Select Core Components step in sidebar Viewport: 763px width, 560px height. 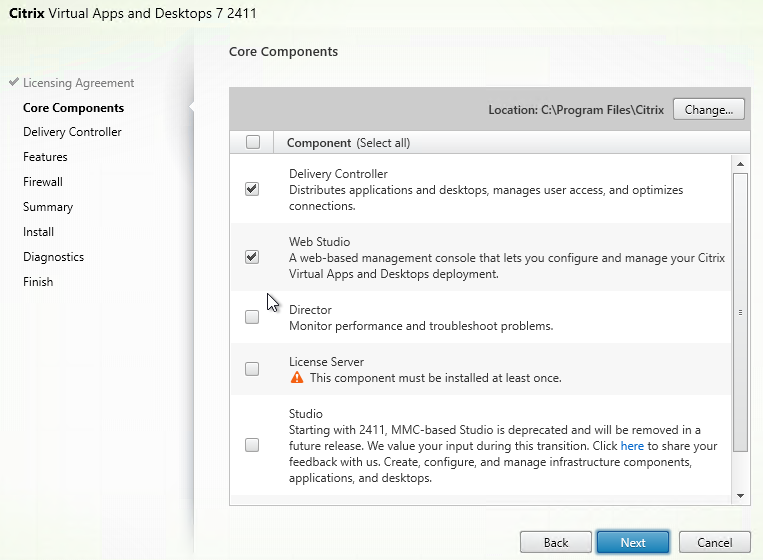tap(73, 108)
